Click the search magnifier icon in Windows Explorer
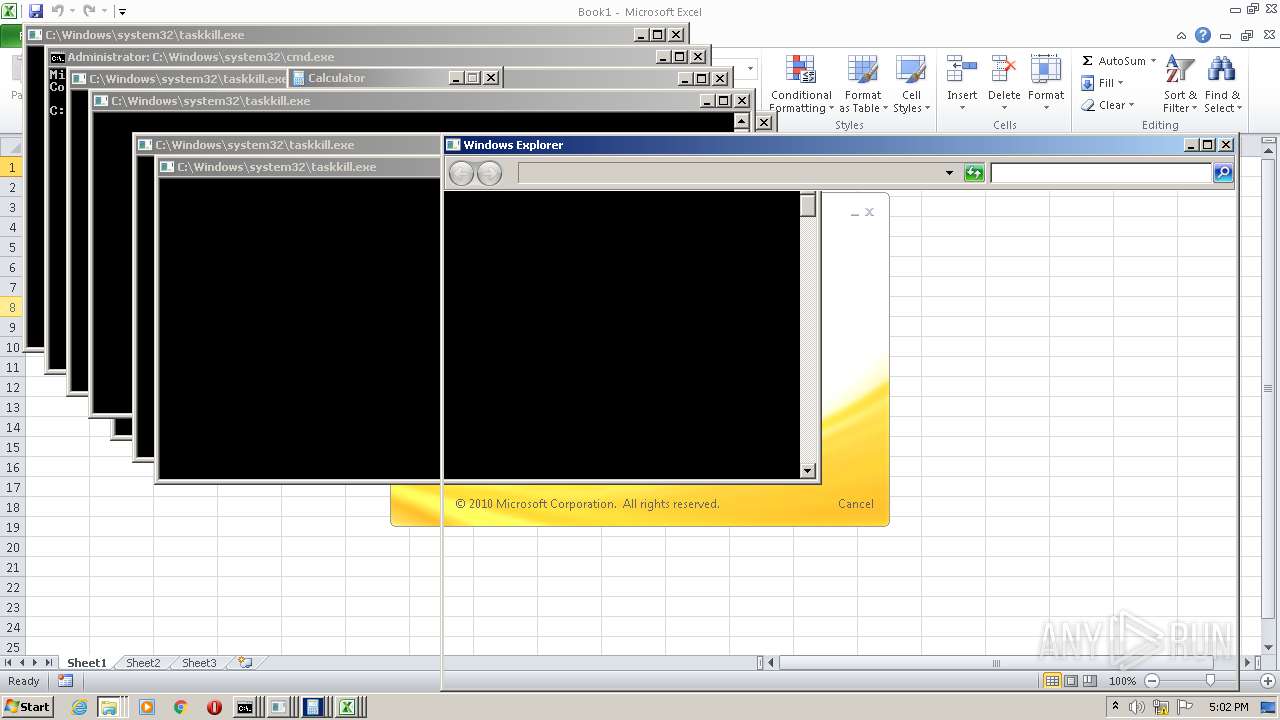1280x720 pixels. click(1222, 173)
